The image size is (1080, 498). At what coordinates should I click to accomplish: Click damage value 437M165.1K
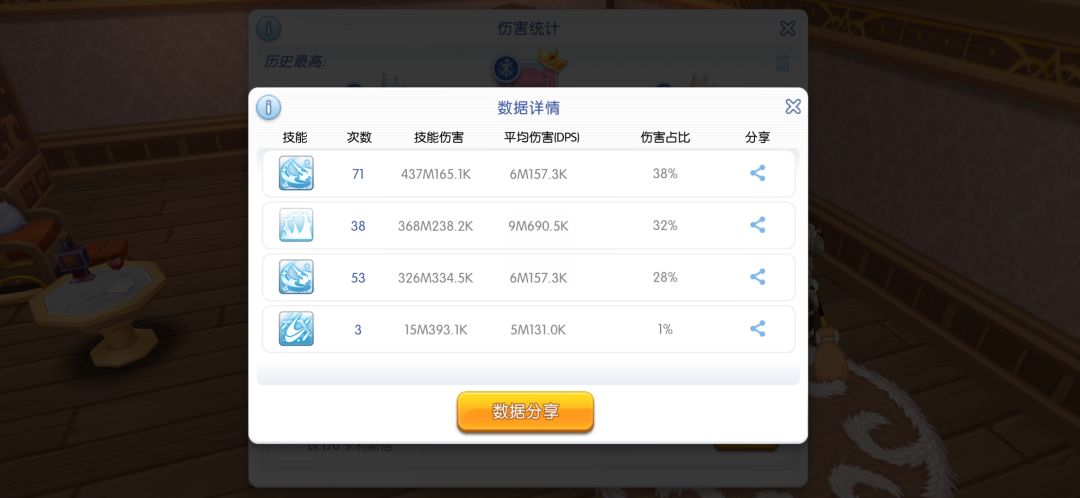coord(435,174)
